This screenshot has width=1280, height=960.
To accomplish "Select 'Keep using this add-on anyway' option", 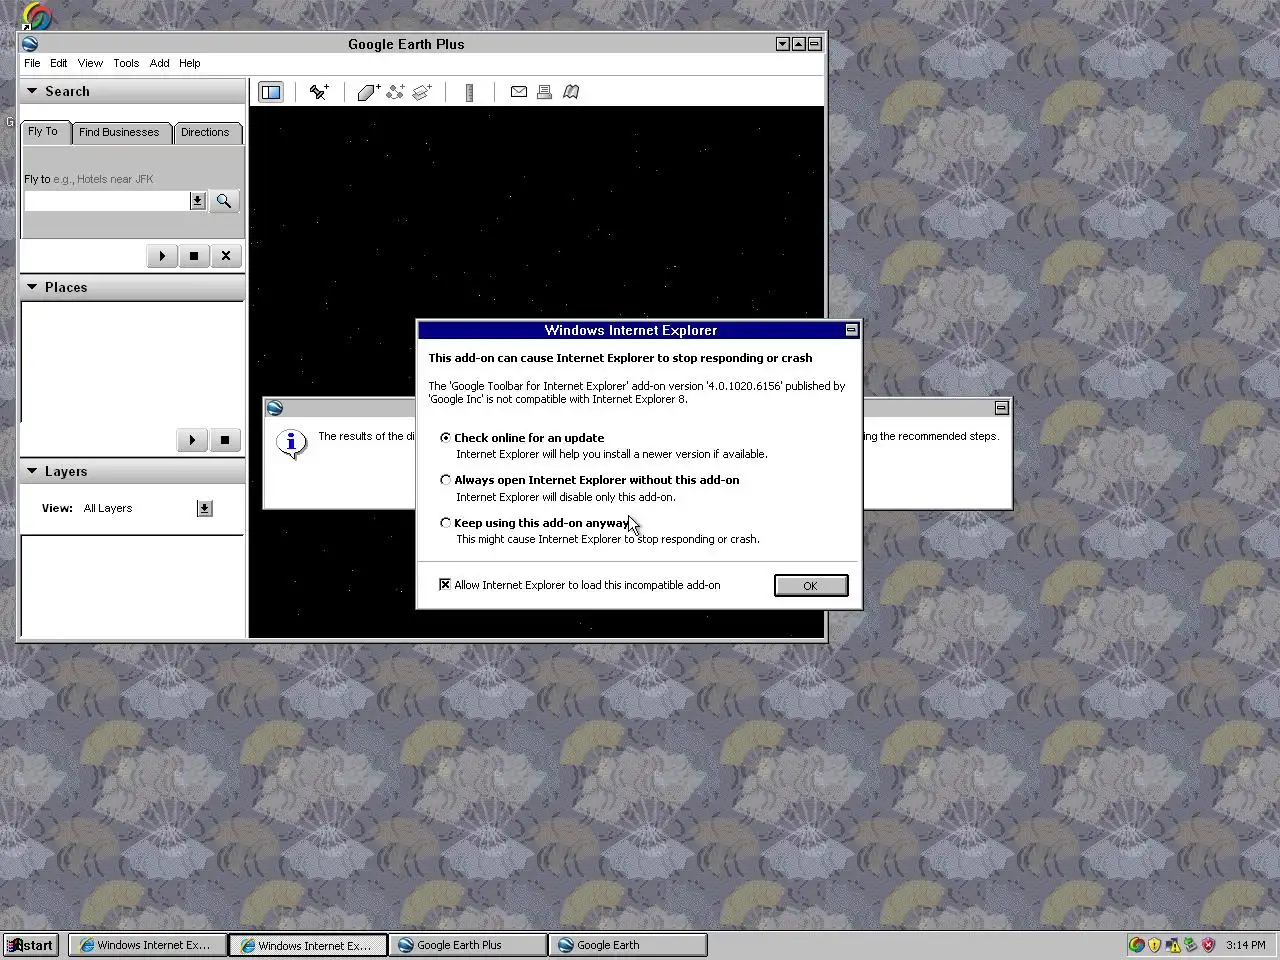I will [446, 522].
